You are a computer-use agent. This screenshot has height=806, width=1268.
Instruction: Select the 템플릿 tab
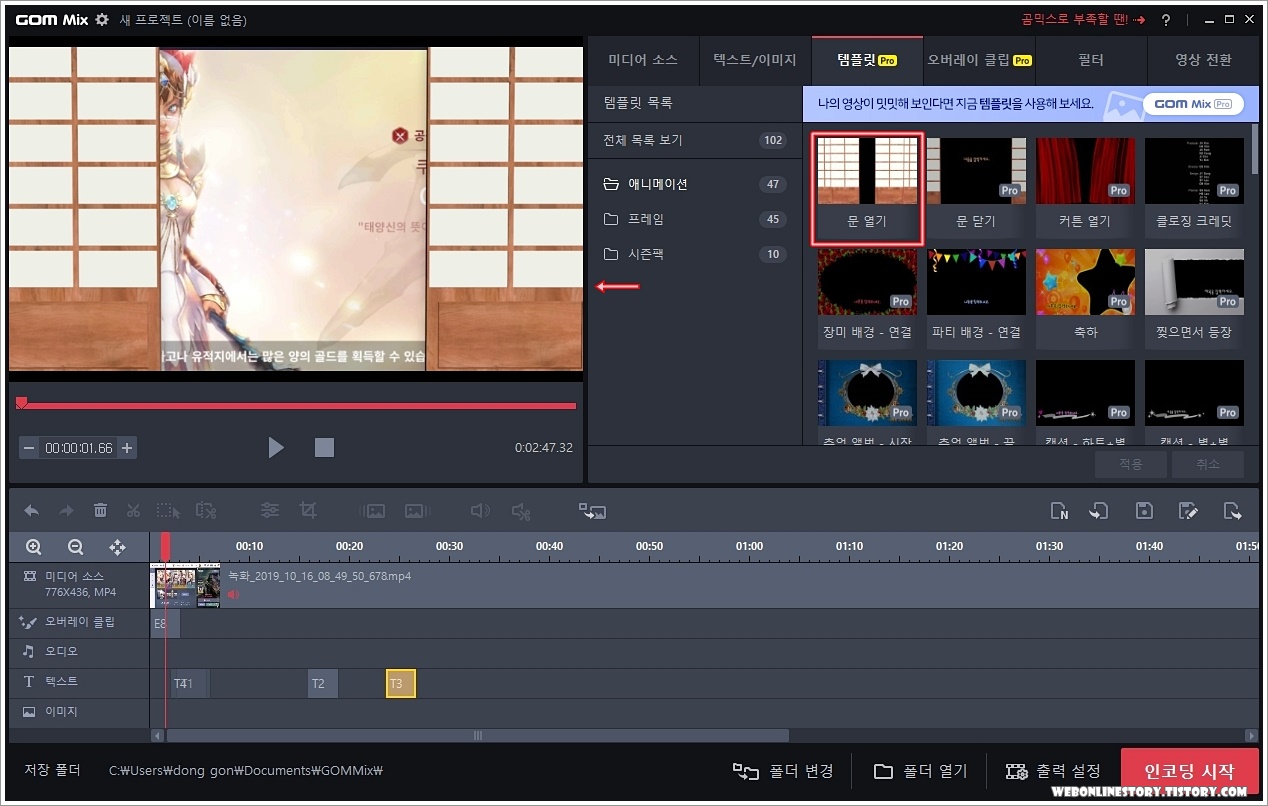click(x=867, y=60)
